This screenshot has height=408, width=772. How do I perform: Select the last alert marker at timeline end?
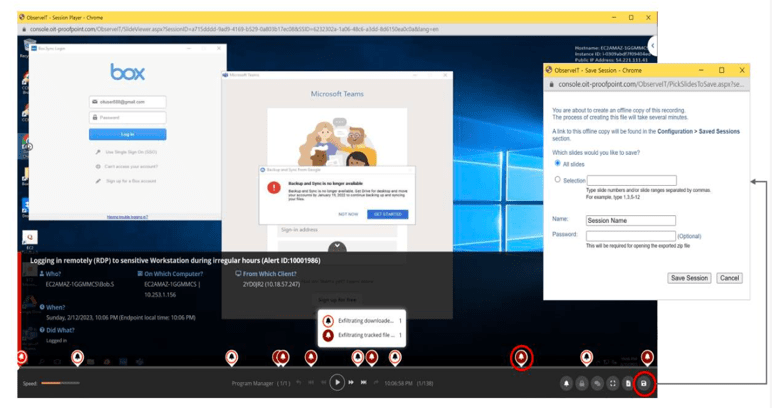point(647,357)
